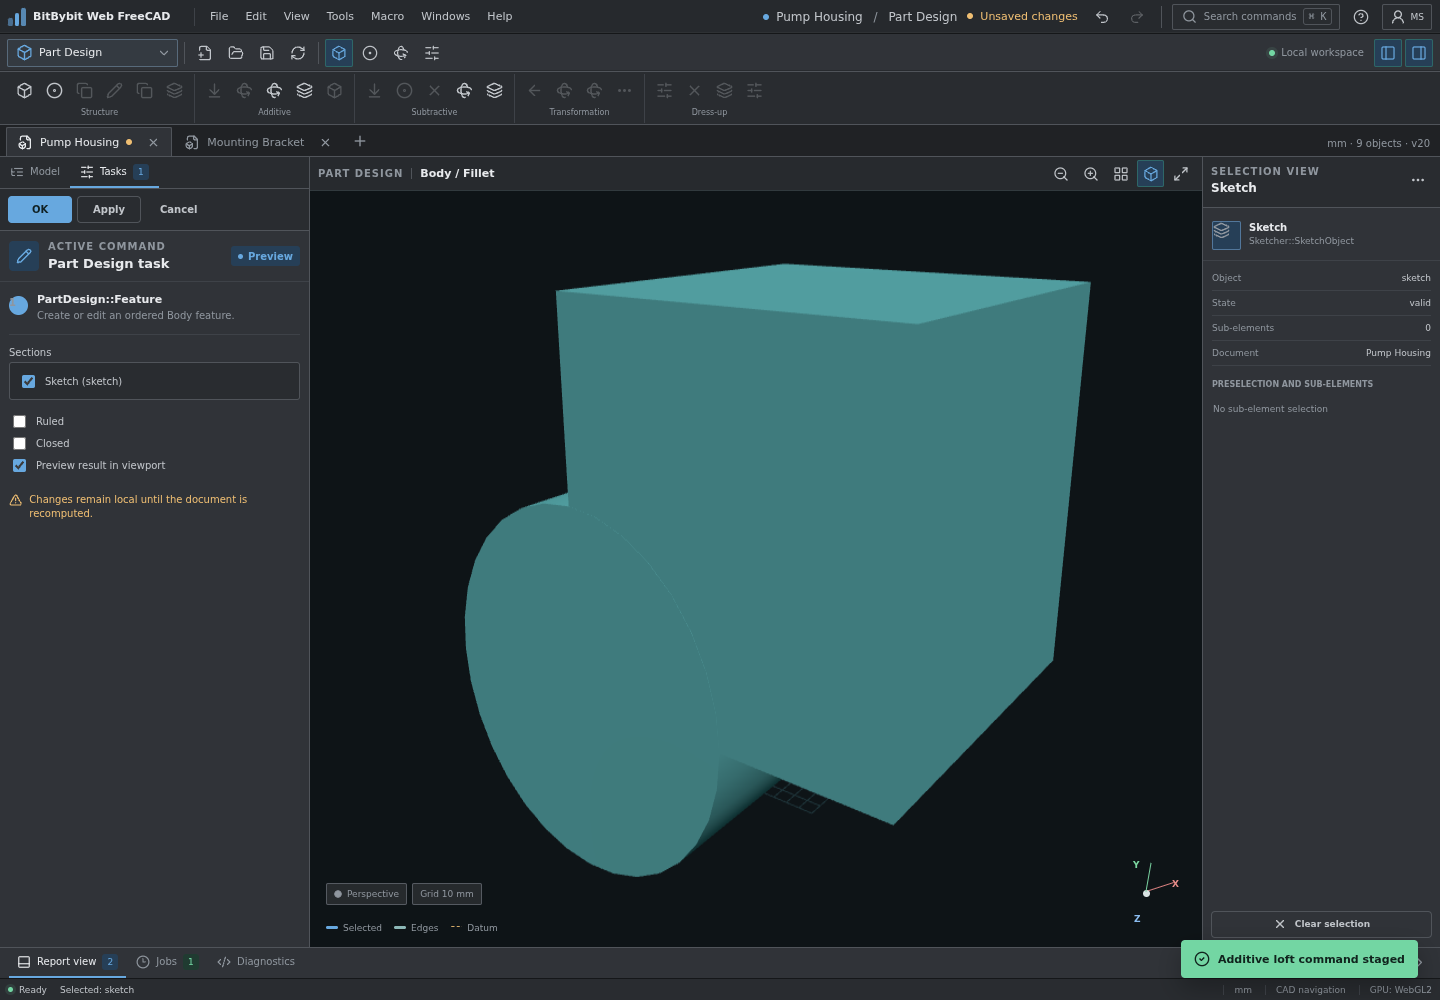Screen dimensions: 1440x1000
Task: Toggle the Perspective view button
Action: (x=366, y=894)
